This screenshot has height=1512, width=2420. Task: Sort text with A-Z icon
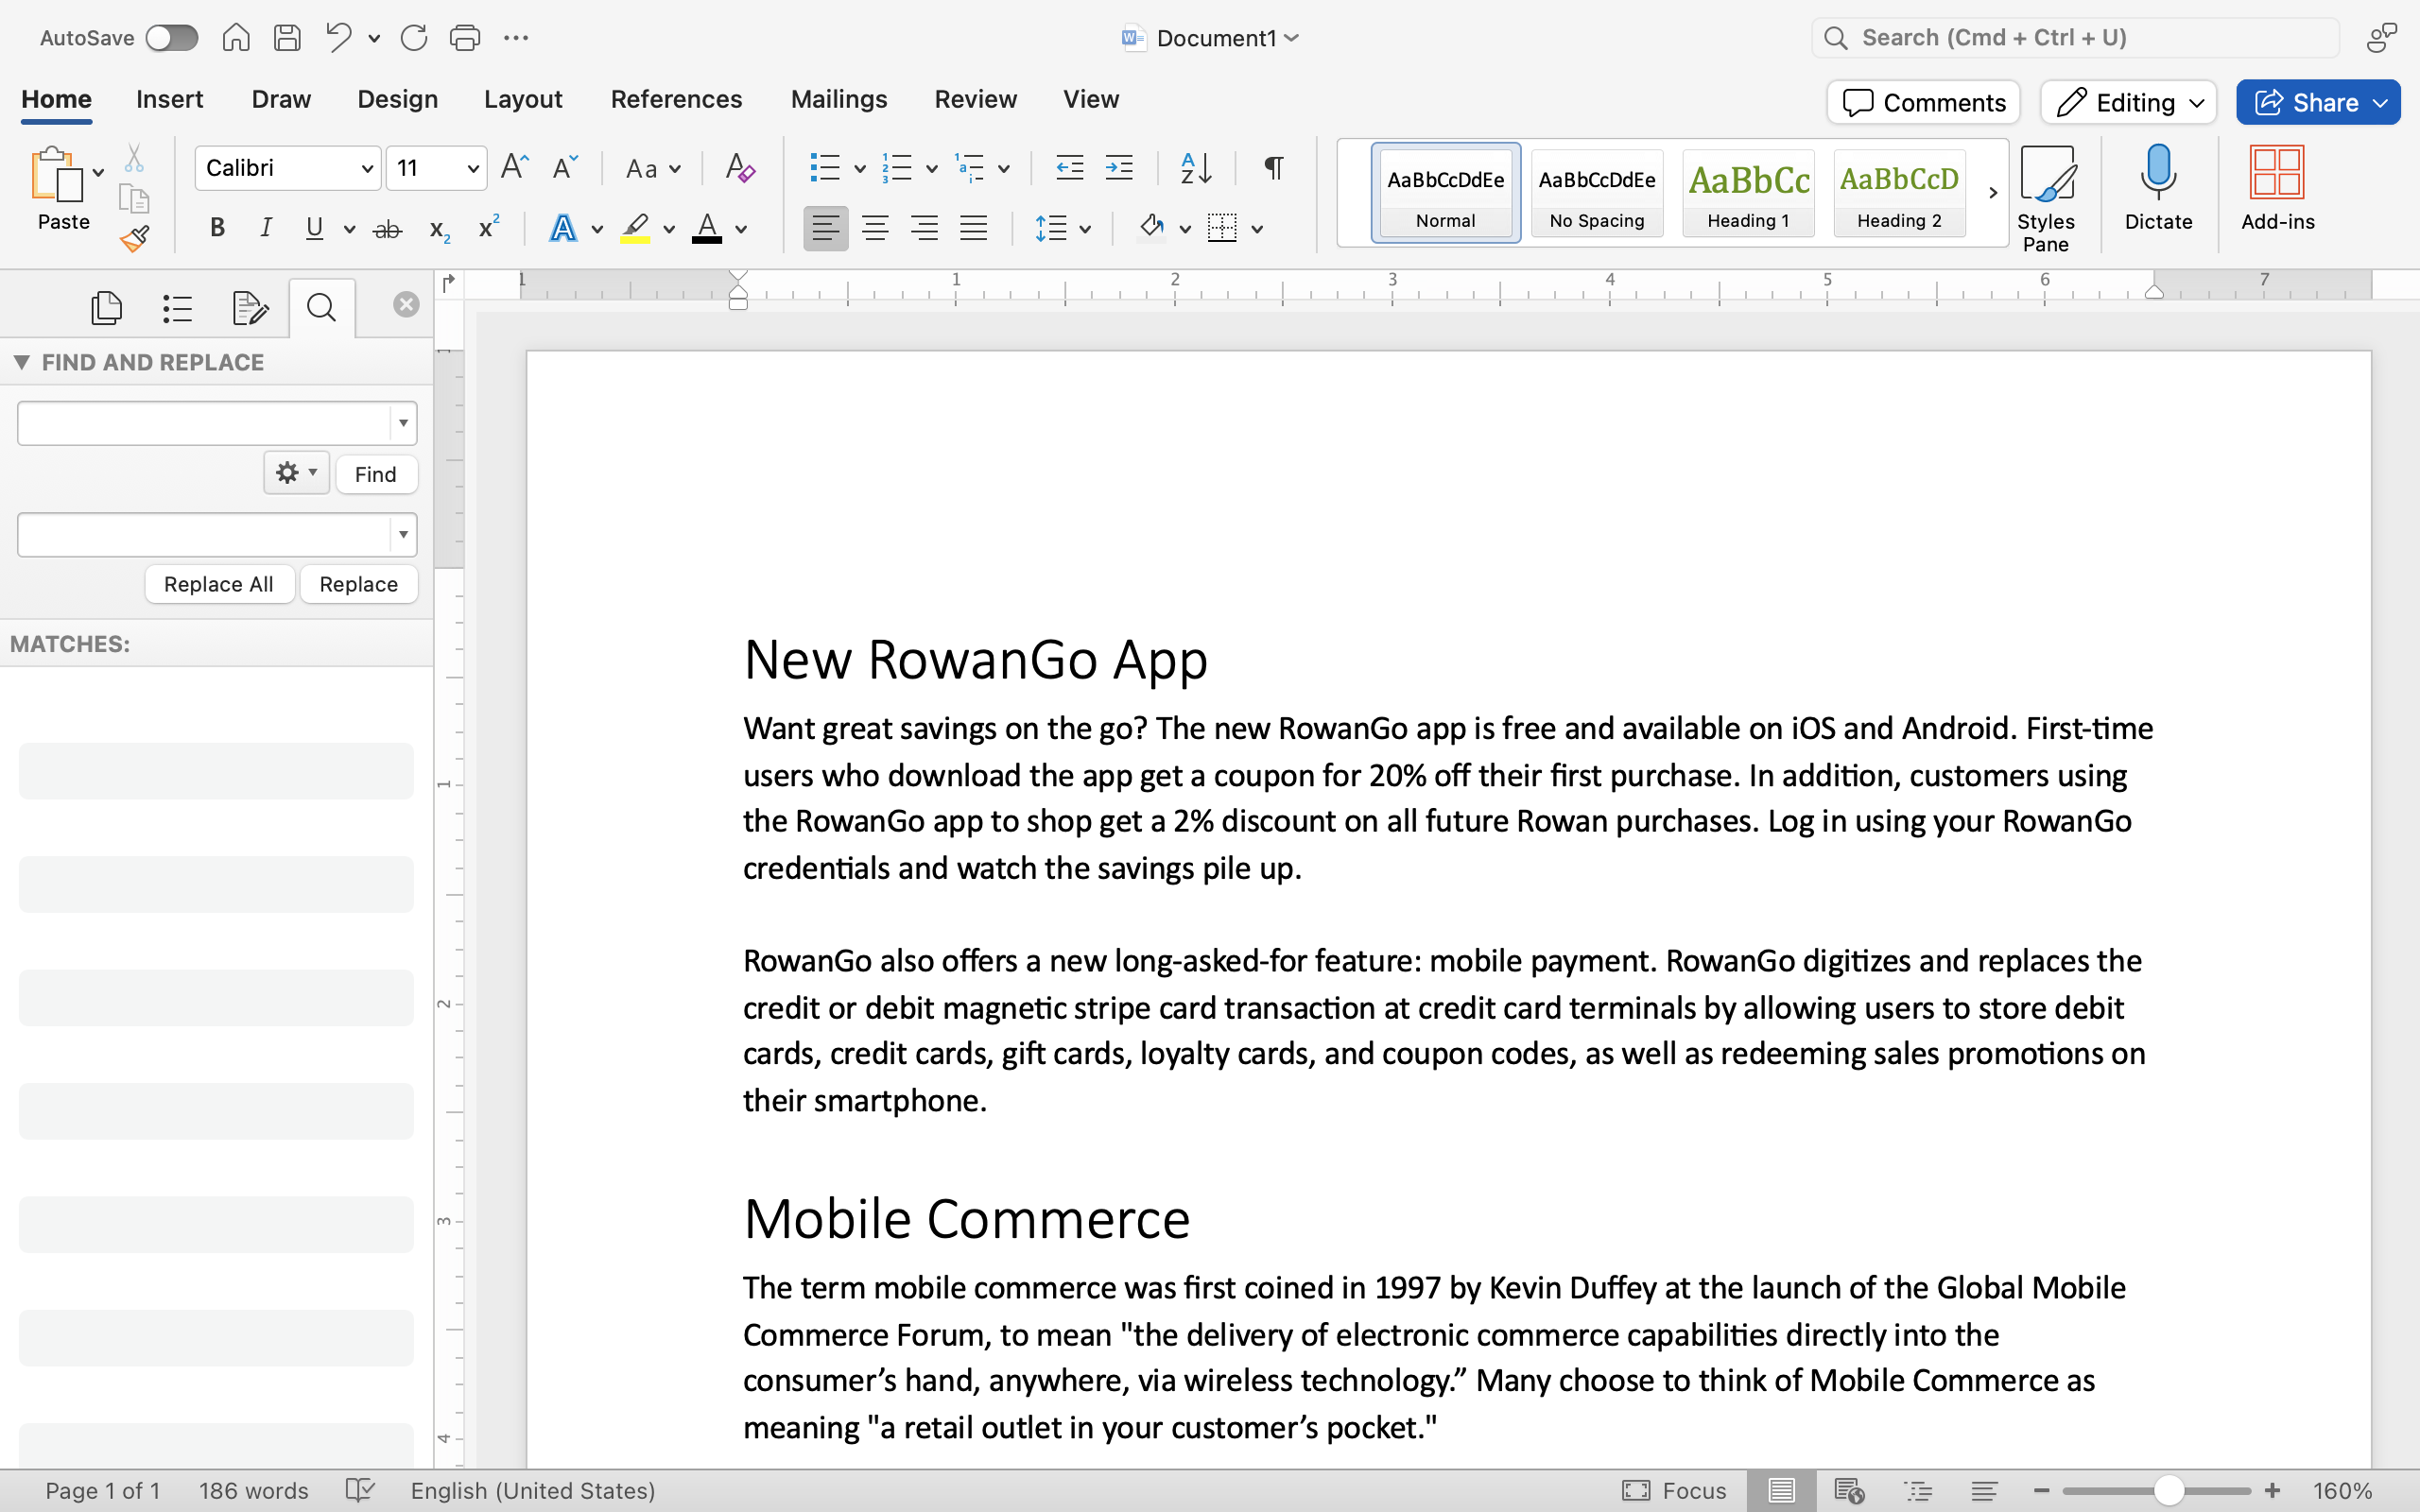[x=1196, y=167]
